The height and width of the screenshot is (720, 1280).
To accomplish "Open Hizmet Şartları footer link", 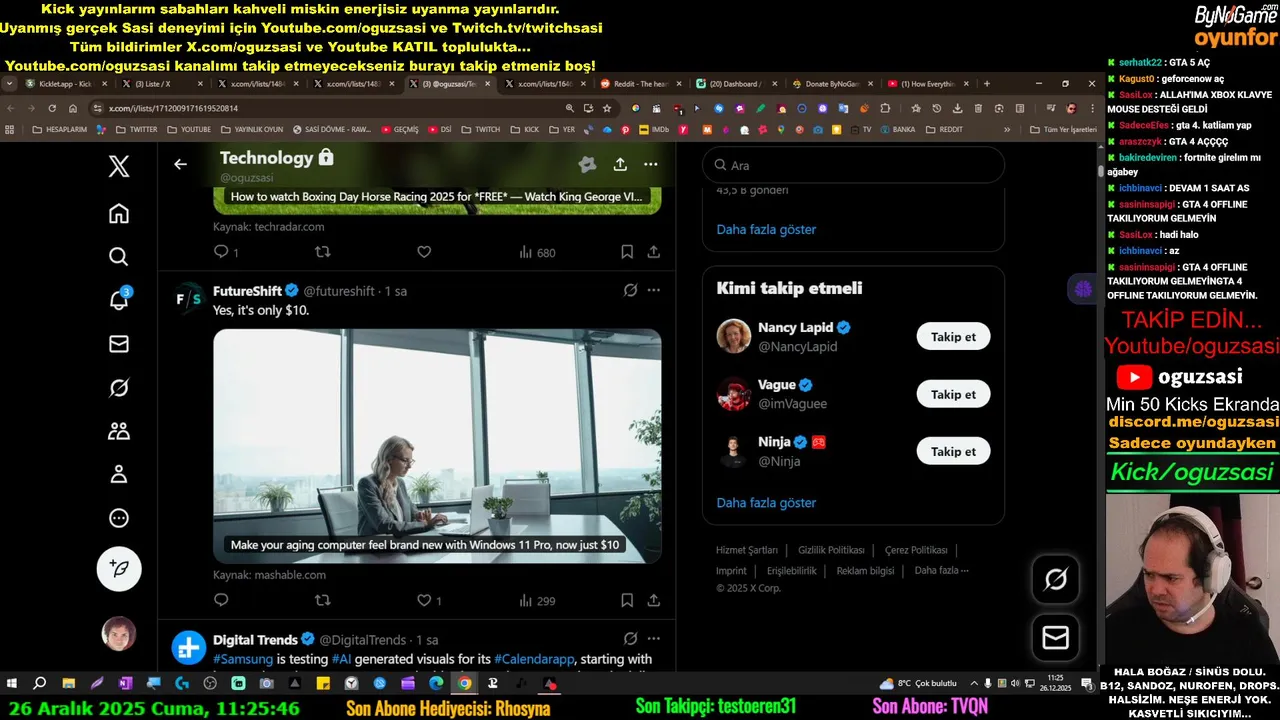I will tap(747, 550).
